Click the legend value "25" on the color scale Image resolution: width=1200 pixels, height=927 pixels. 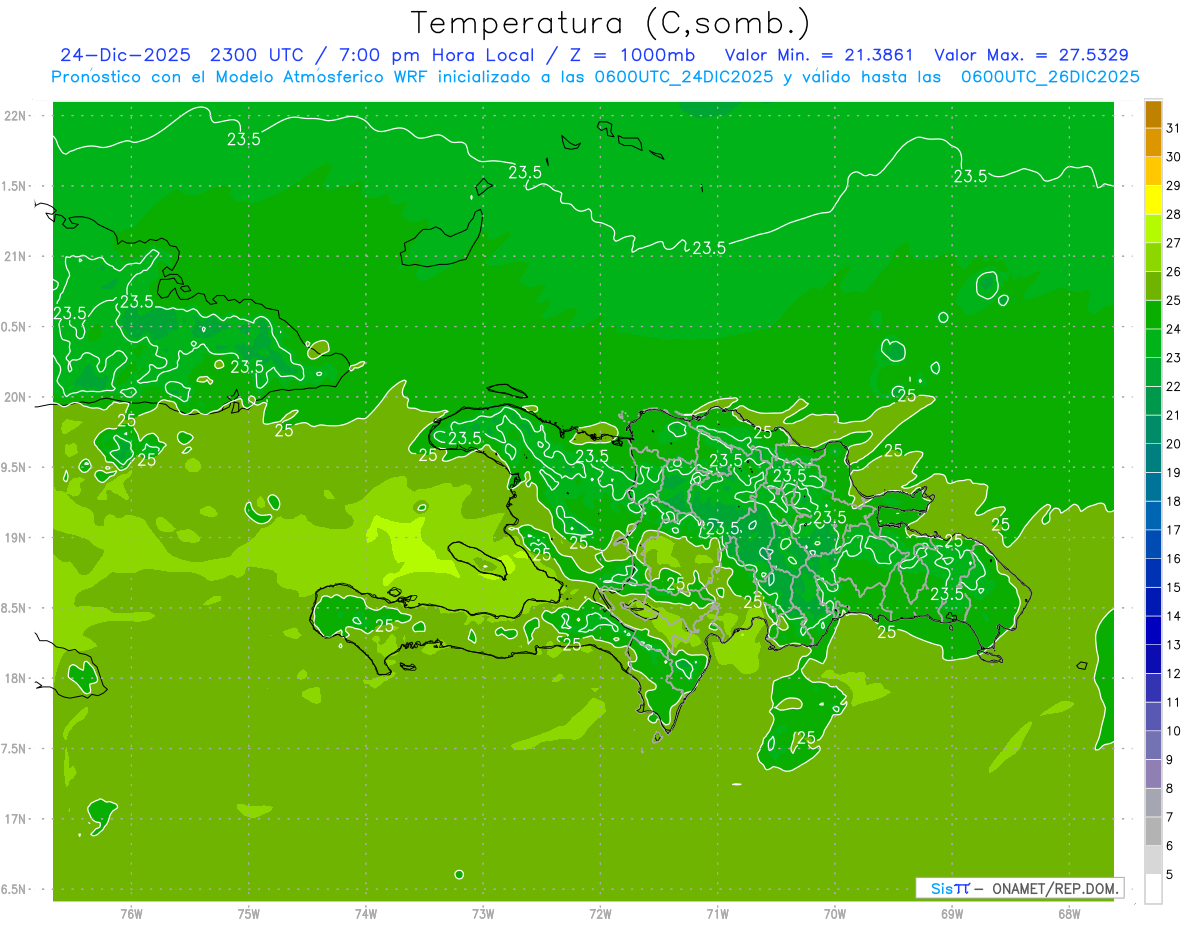[x=1173, y=301]
